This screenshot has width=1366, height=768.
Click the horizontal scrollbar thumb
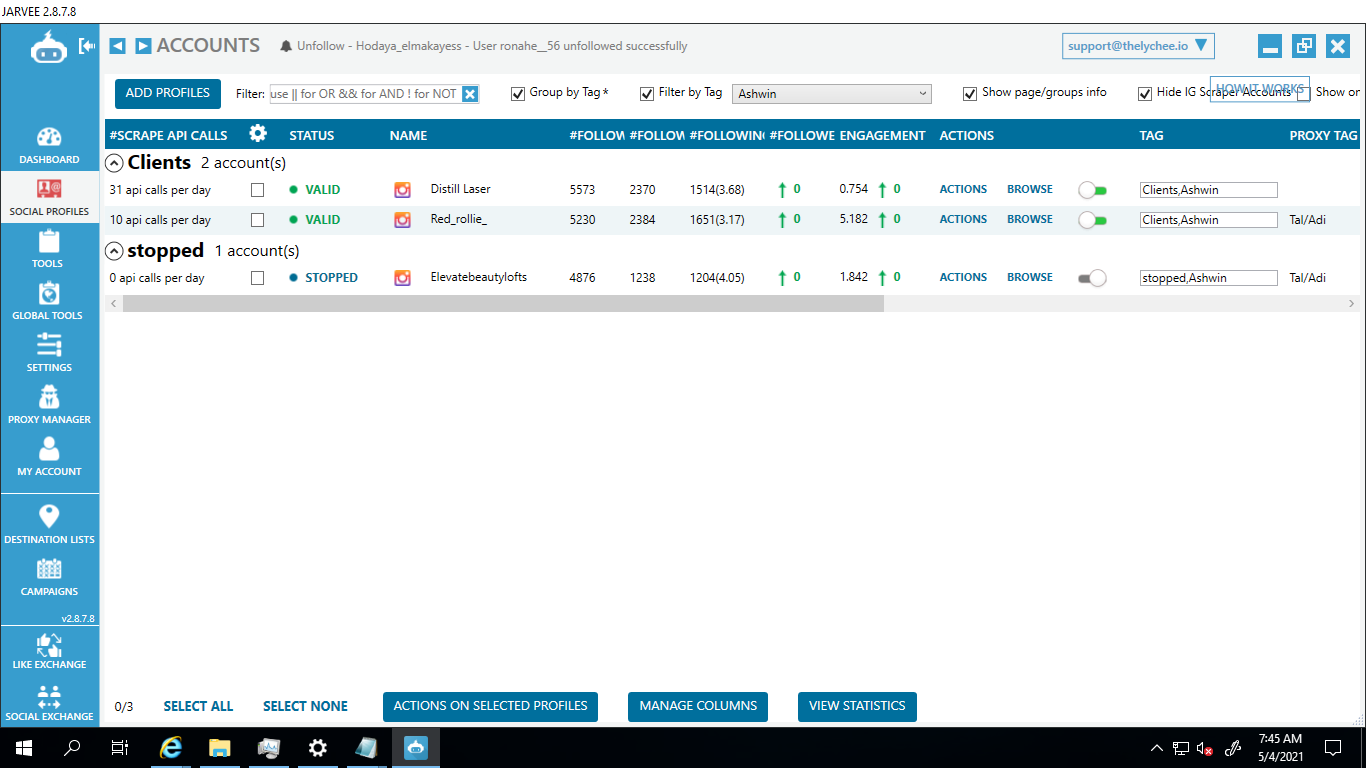[503, 303]
